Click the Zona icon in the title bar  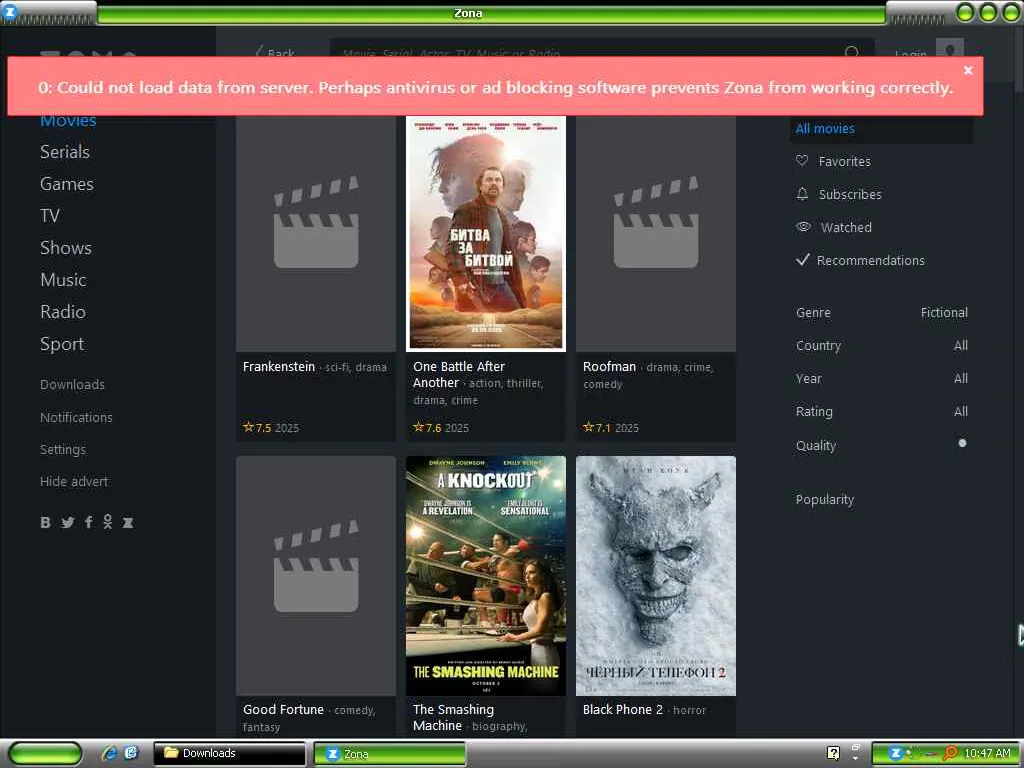[x=10, y=10]
